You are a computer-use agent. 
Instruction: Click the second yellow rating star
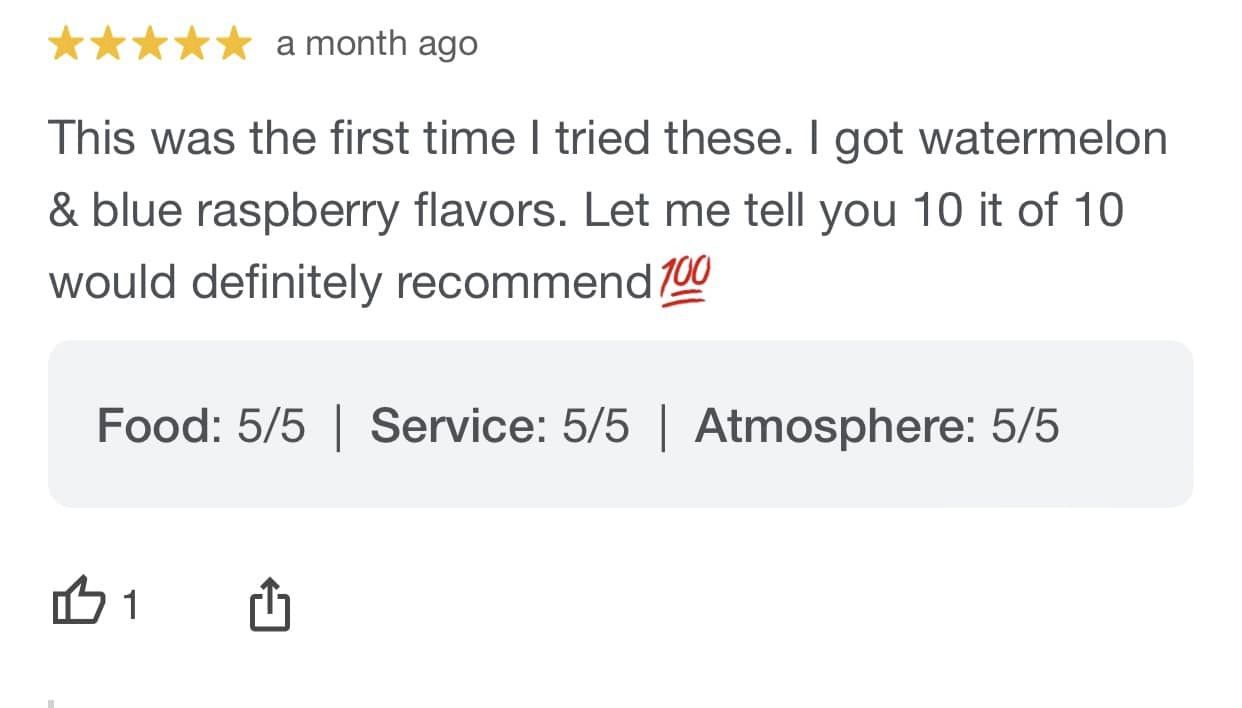108,44
